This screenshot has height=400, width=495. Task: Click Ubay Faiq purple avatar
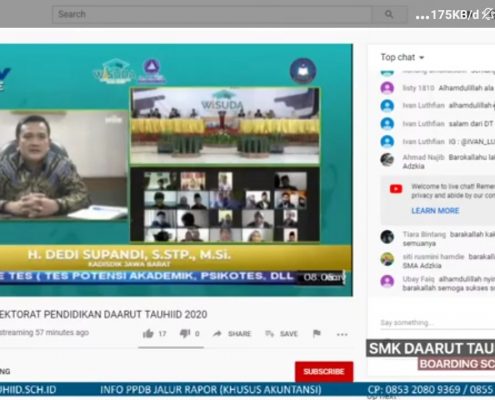pos(387,281)
